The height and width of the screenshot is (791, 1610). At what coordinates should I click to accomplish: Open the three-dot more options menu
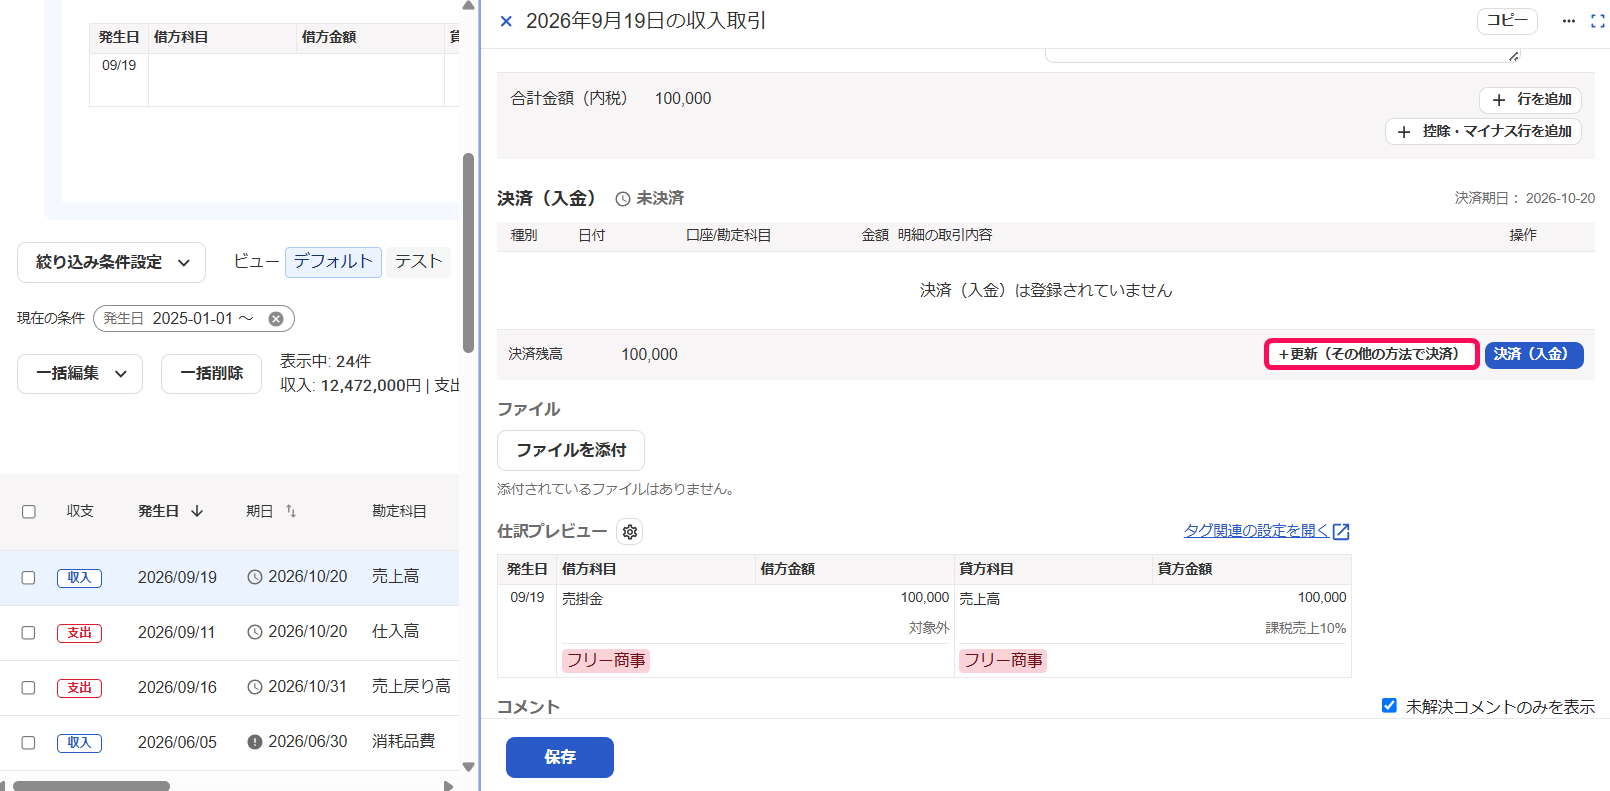(x=1568, y=21)
